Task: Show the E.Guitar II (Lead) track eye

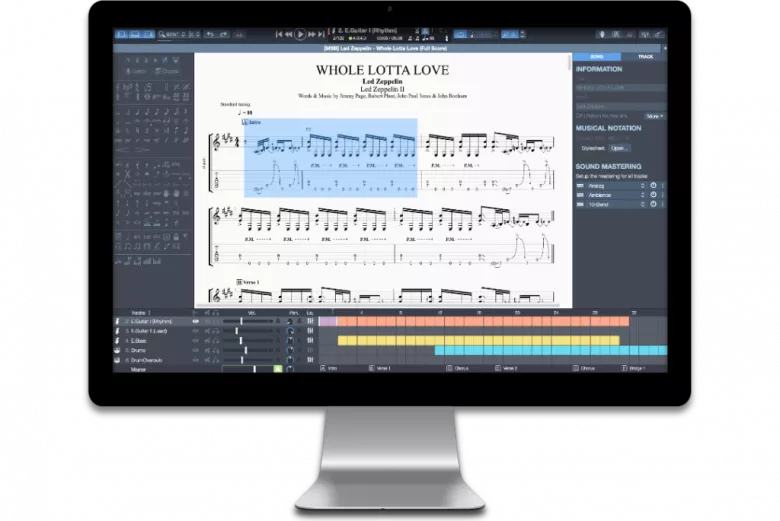Action: point(195,331)
